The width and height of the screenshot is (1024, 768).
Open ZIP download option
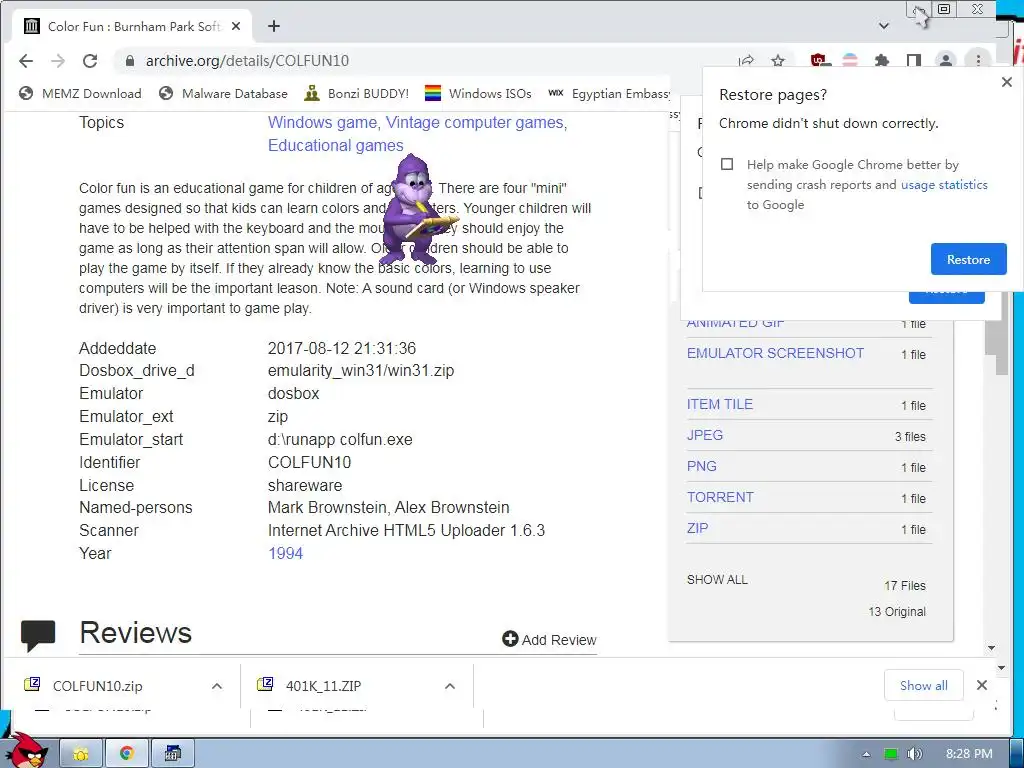697,528
